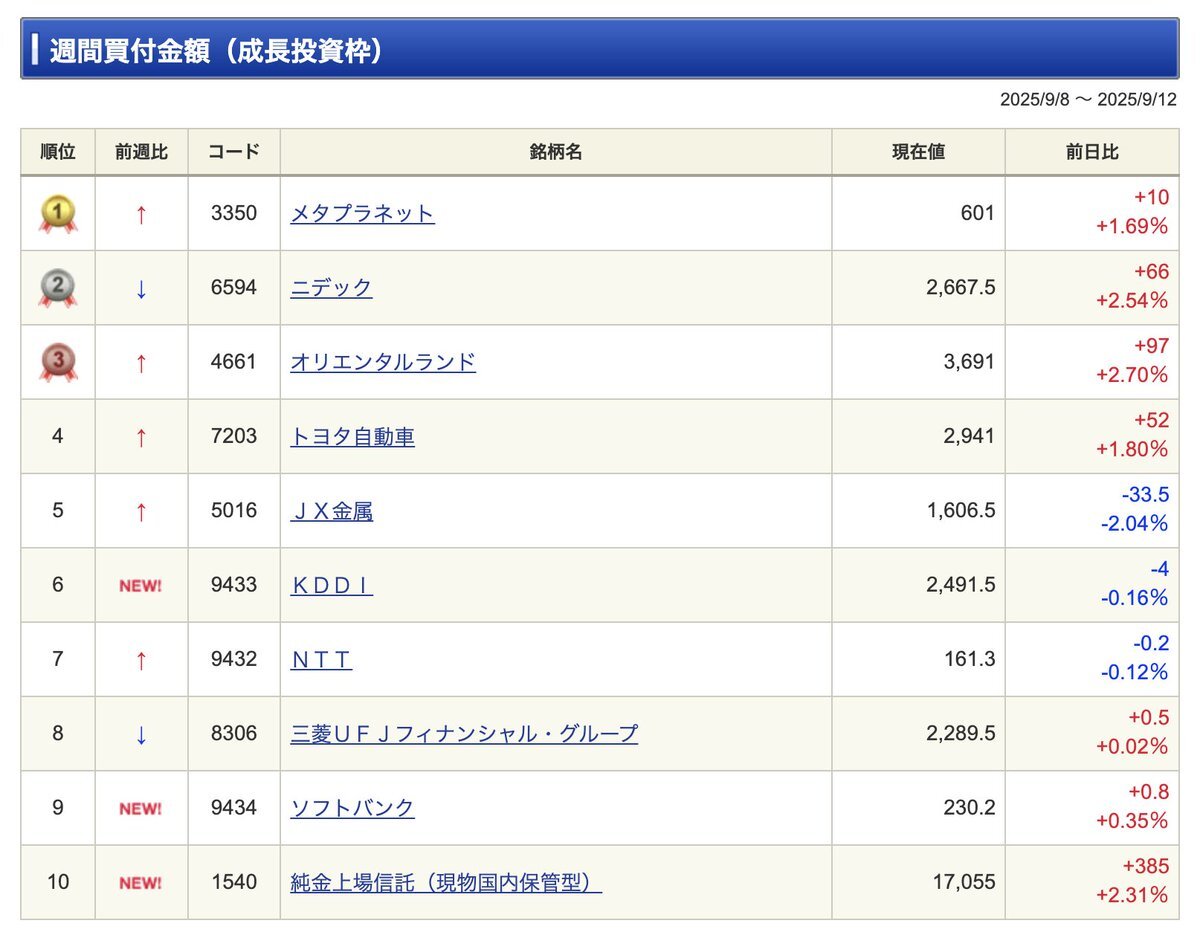Viewport: 1200px width, 932px height.
Task: Click the blue down arrow for ニデック
Action: pyautogui.click(x=141, y=289)
